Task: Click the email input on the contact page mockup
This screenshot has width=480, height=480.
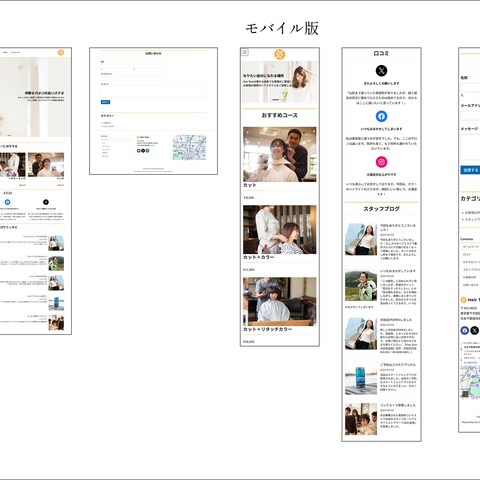Action: (x=132, y=78)
